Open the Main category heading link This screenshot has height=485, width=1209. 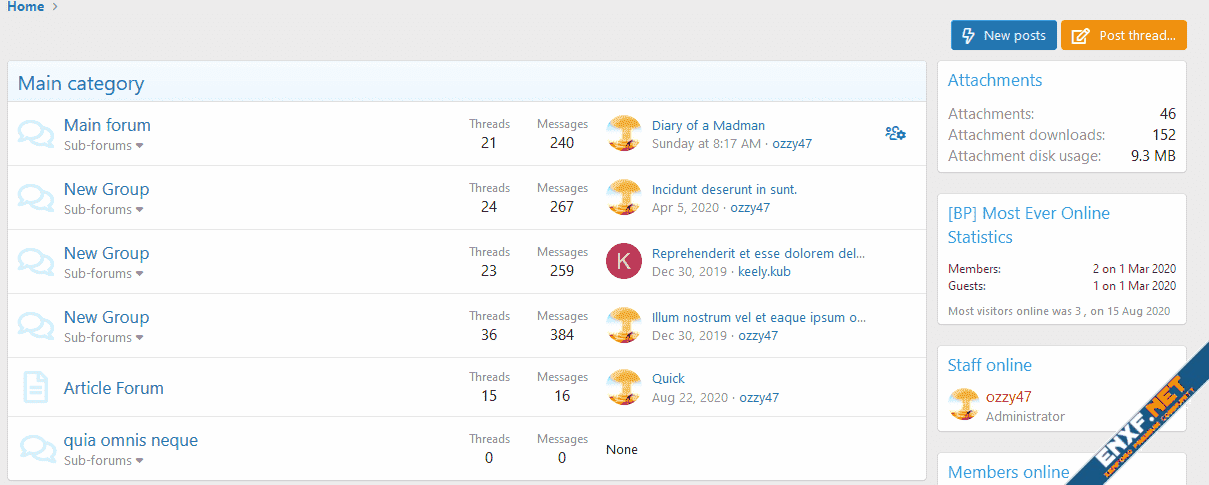[81, 84]
